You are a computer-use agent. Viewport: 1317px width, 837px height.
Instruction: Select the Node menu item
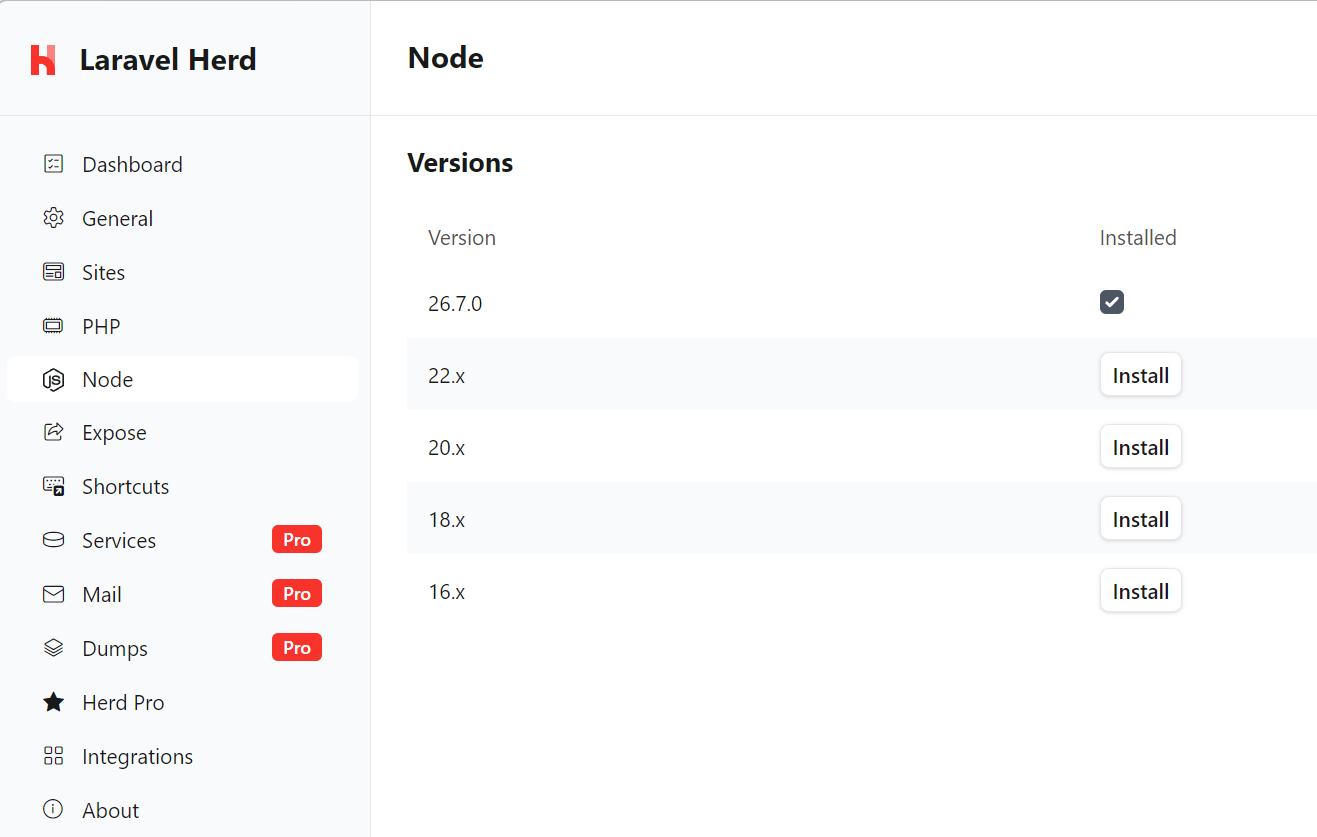tap(182, 379)
